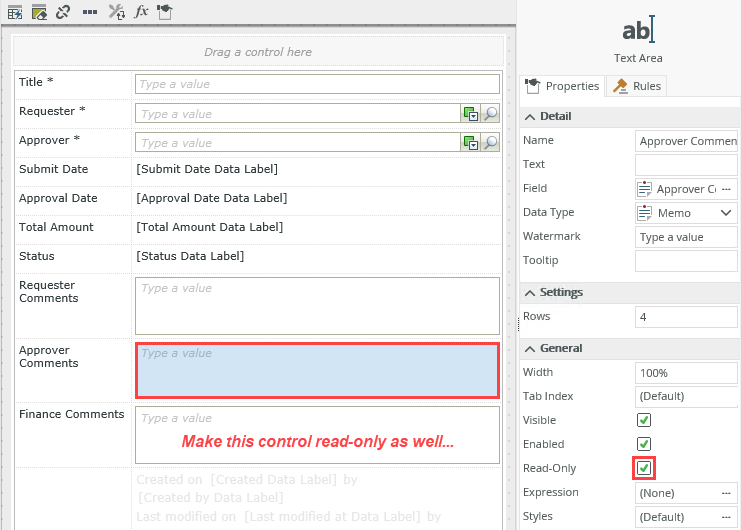Select the Status Data Label
Viewport: 741px width, 530px height.
[190, 256]
